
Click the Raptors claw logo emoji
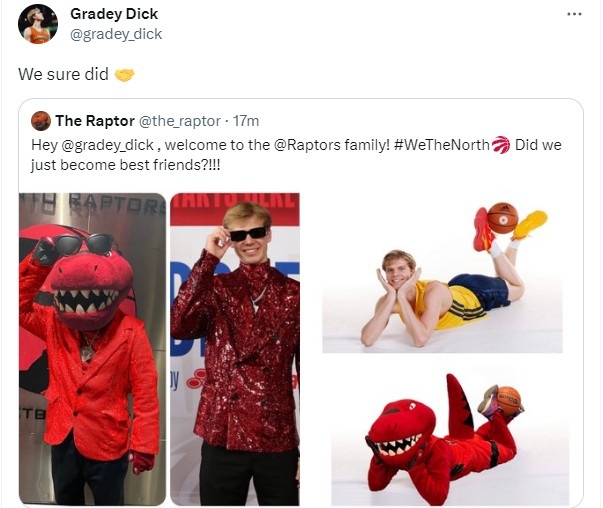click(501, 145)
